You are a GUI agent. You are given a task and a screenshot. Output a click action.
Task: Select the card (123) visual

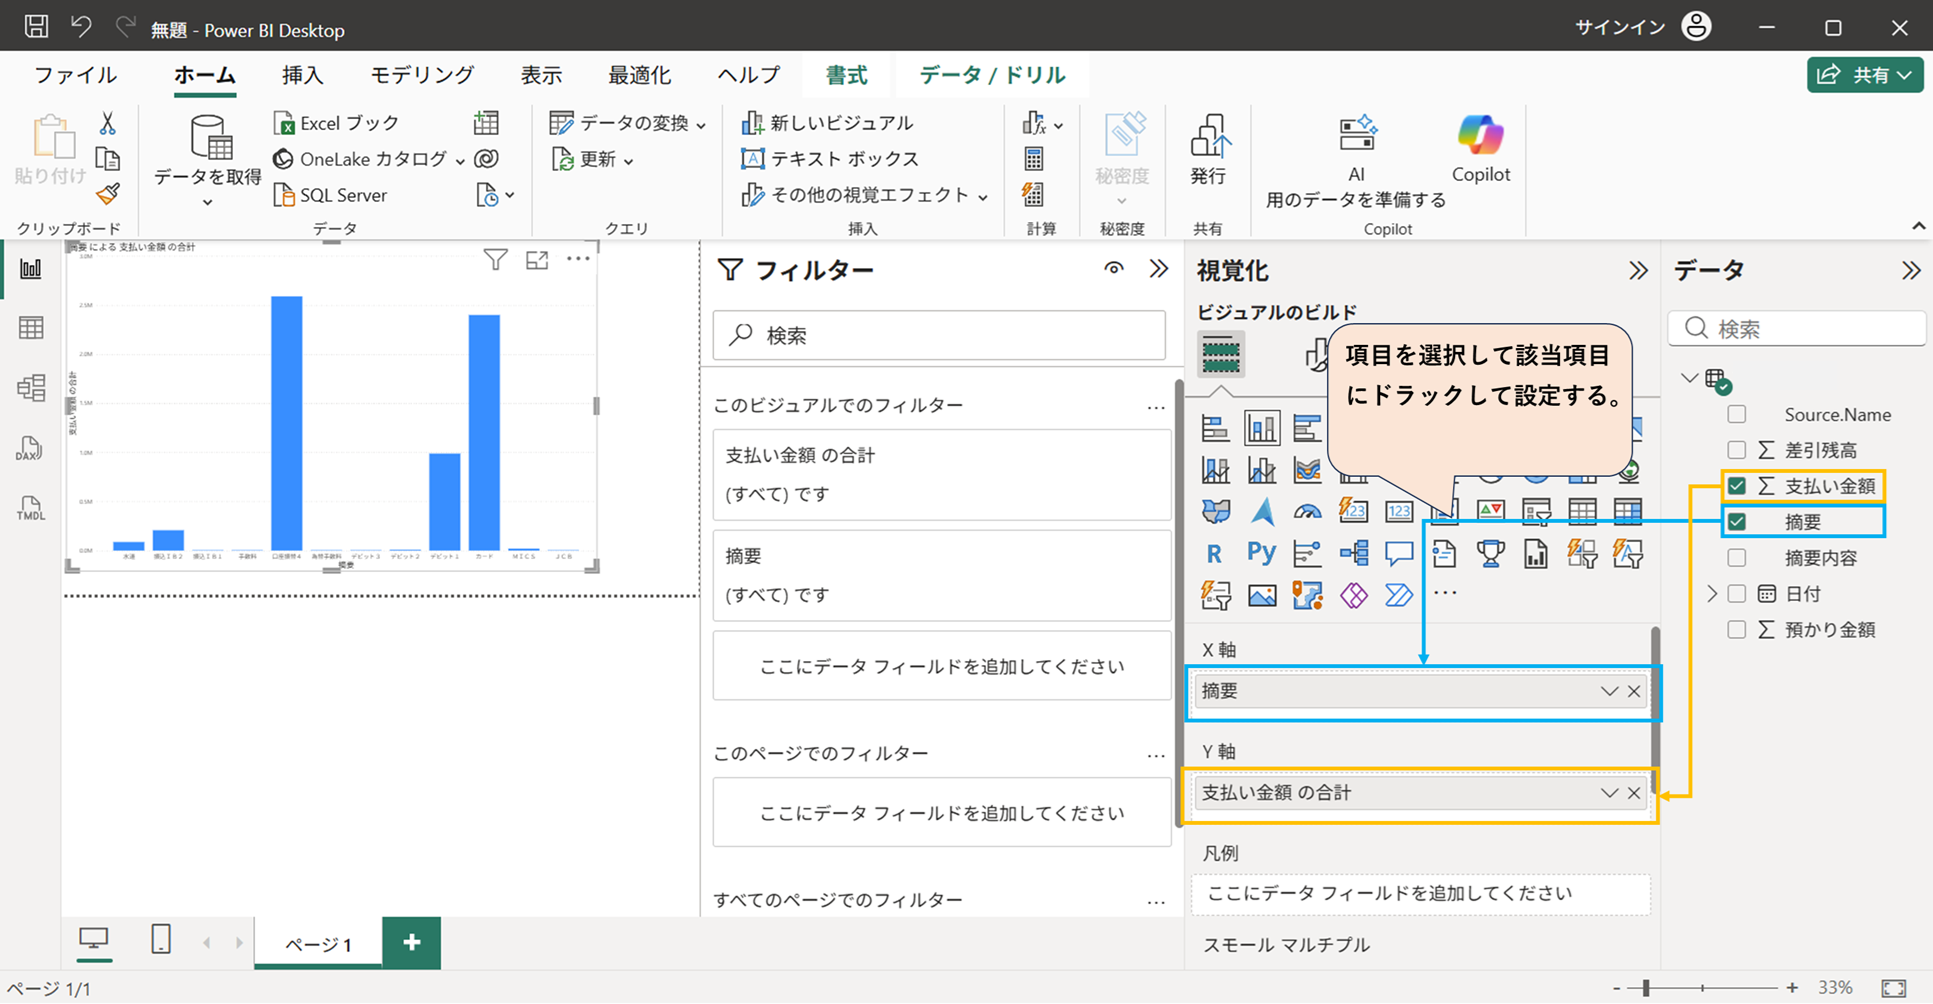coord(1399,511)
